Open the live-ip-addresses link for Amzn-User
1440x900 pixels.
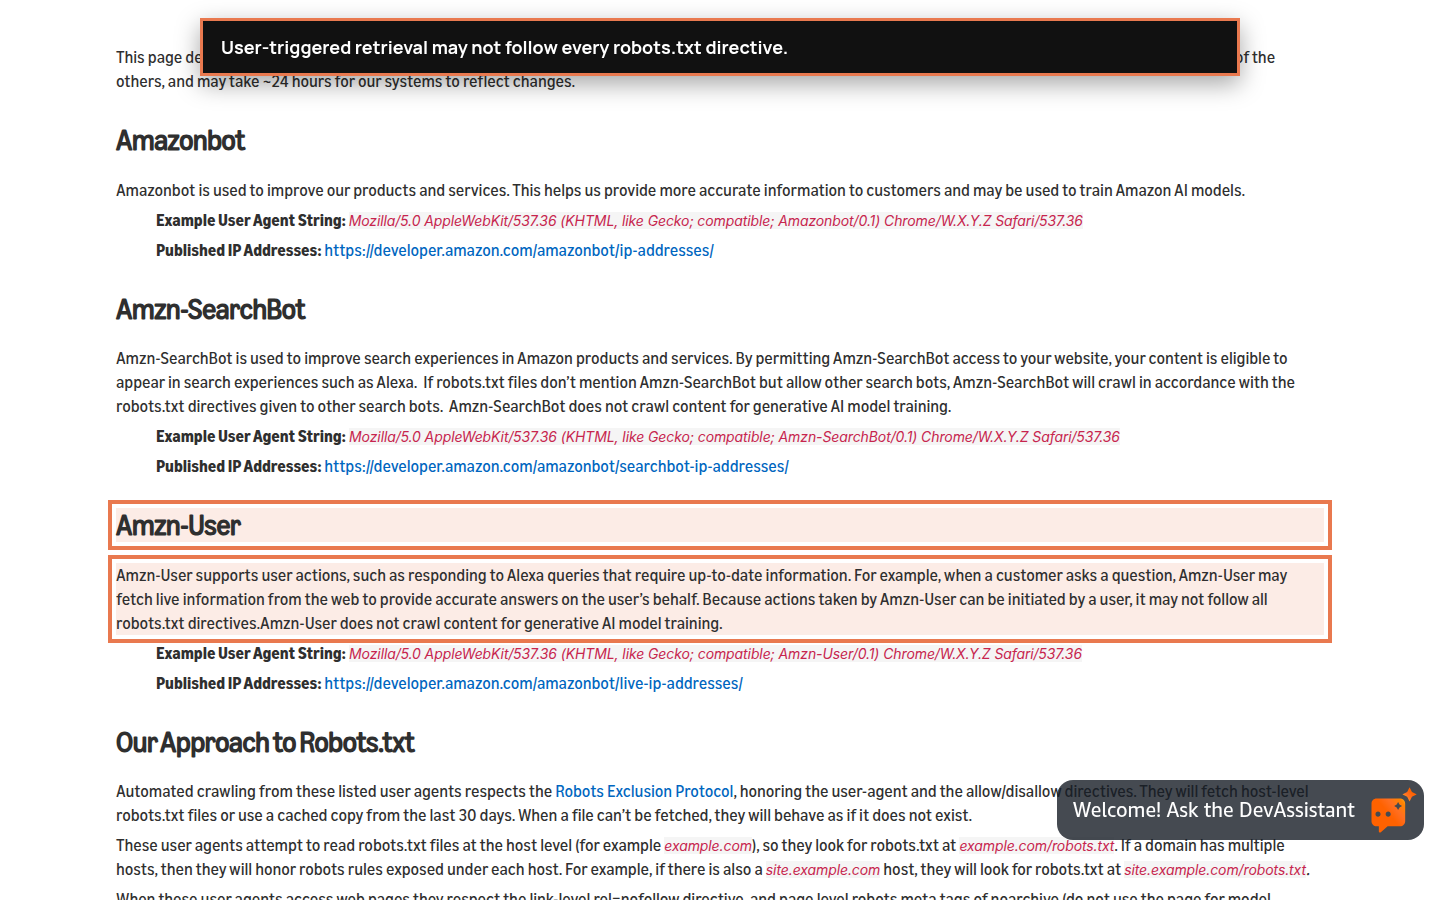533,683
